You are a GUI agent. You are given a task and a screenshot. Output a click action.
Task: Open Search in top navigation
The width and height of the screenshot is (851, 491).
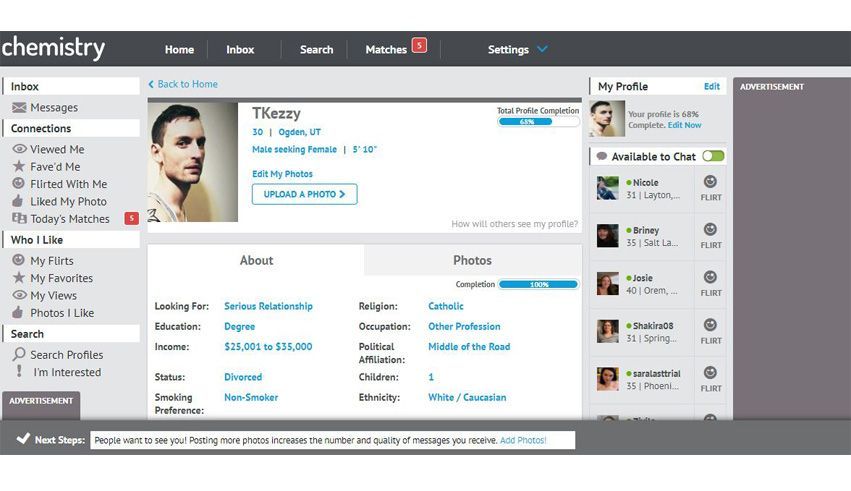click(x=316, y=49)
